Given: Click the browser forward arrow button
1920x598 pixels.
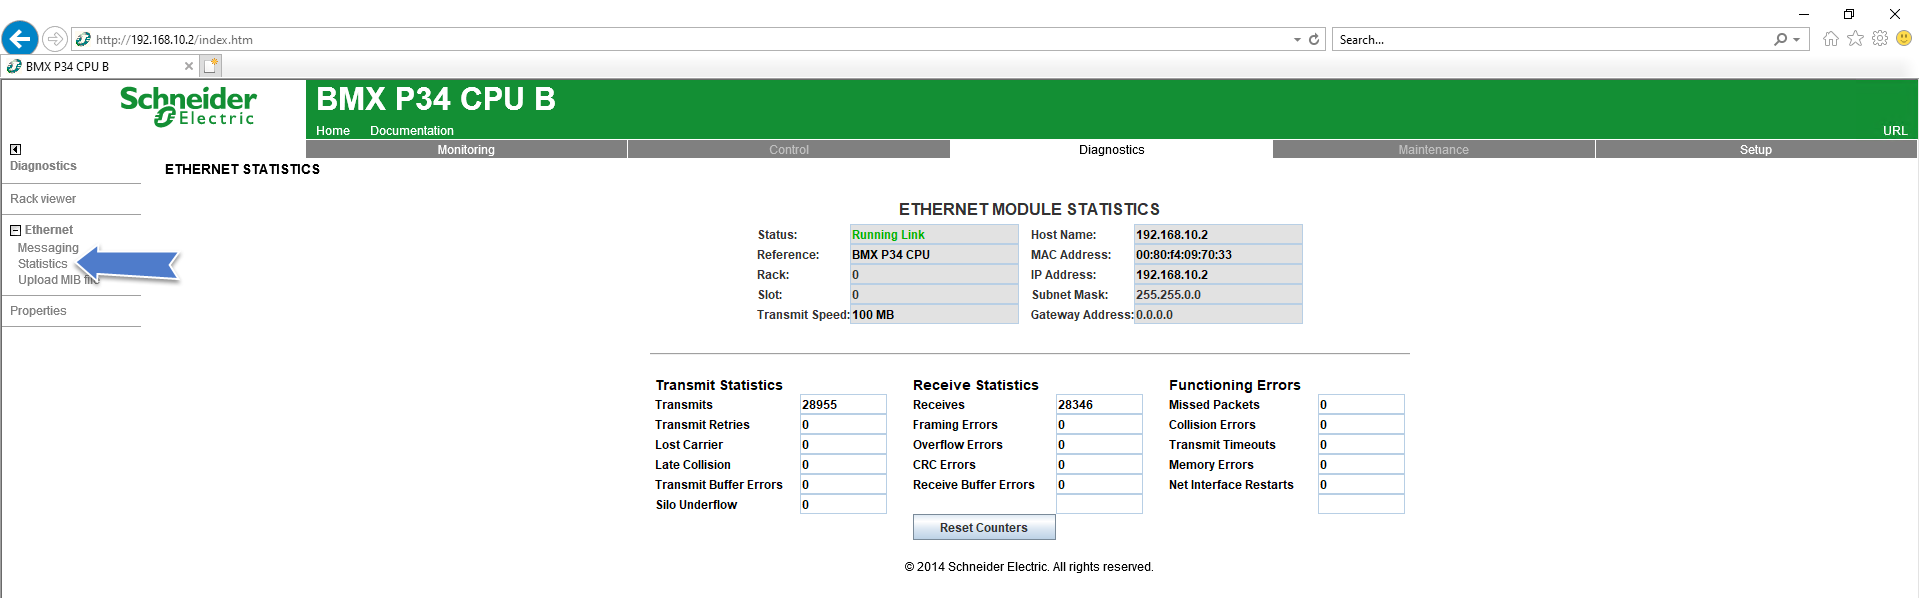Looking at the screenshot, I should point(55,39).
